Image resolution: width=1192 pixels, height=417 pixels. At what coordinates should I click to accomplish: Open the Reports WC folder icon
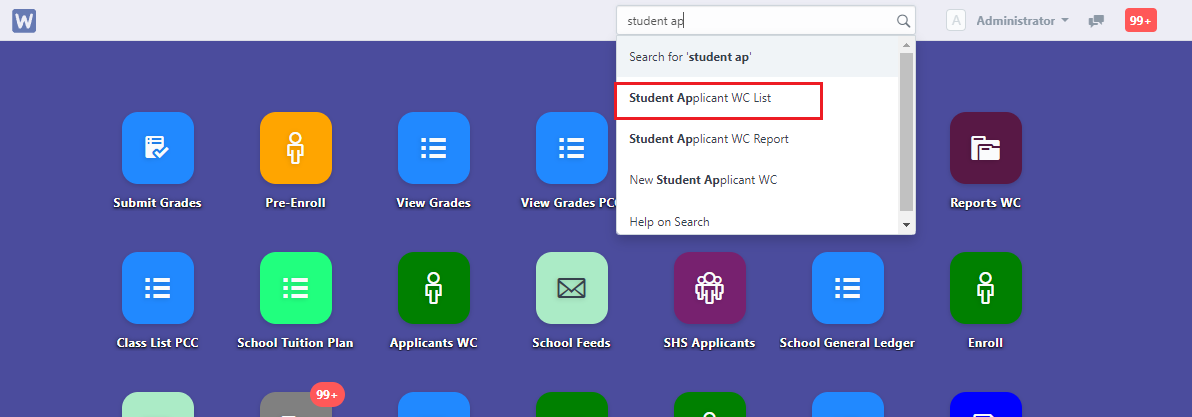[985, 148]
